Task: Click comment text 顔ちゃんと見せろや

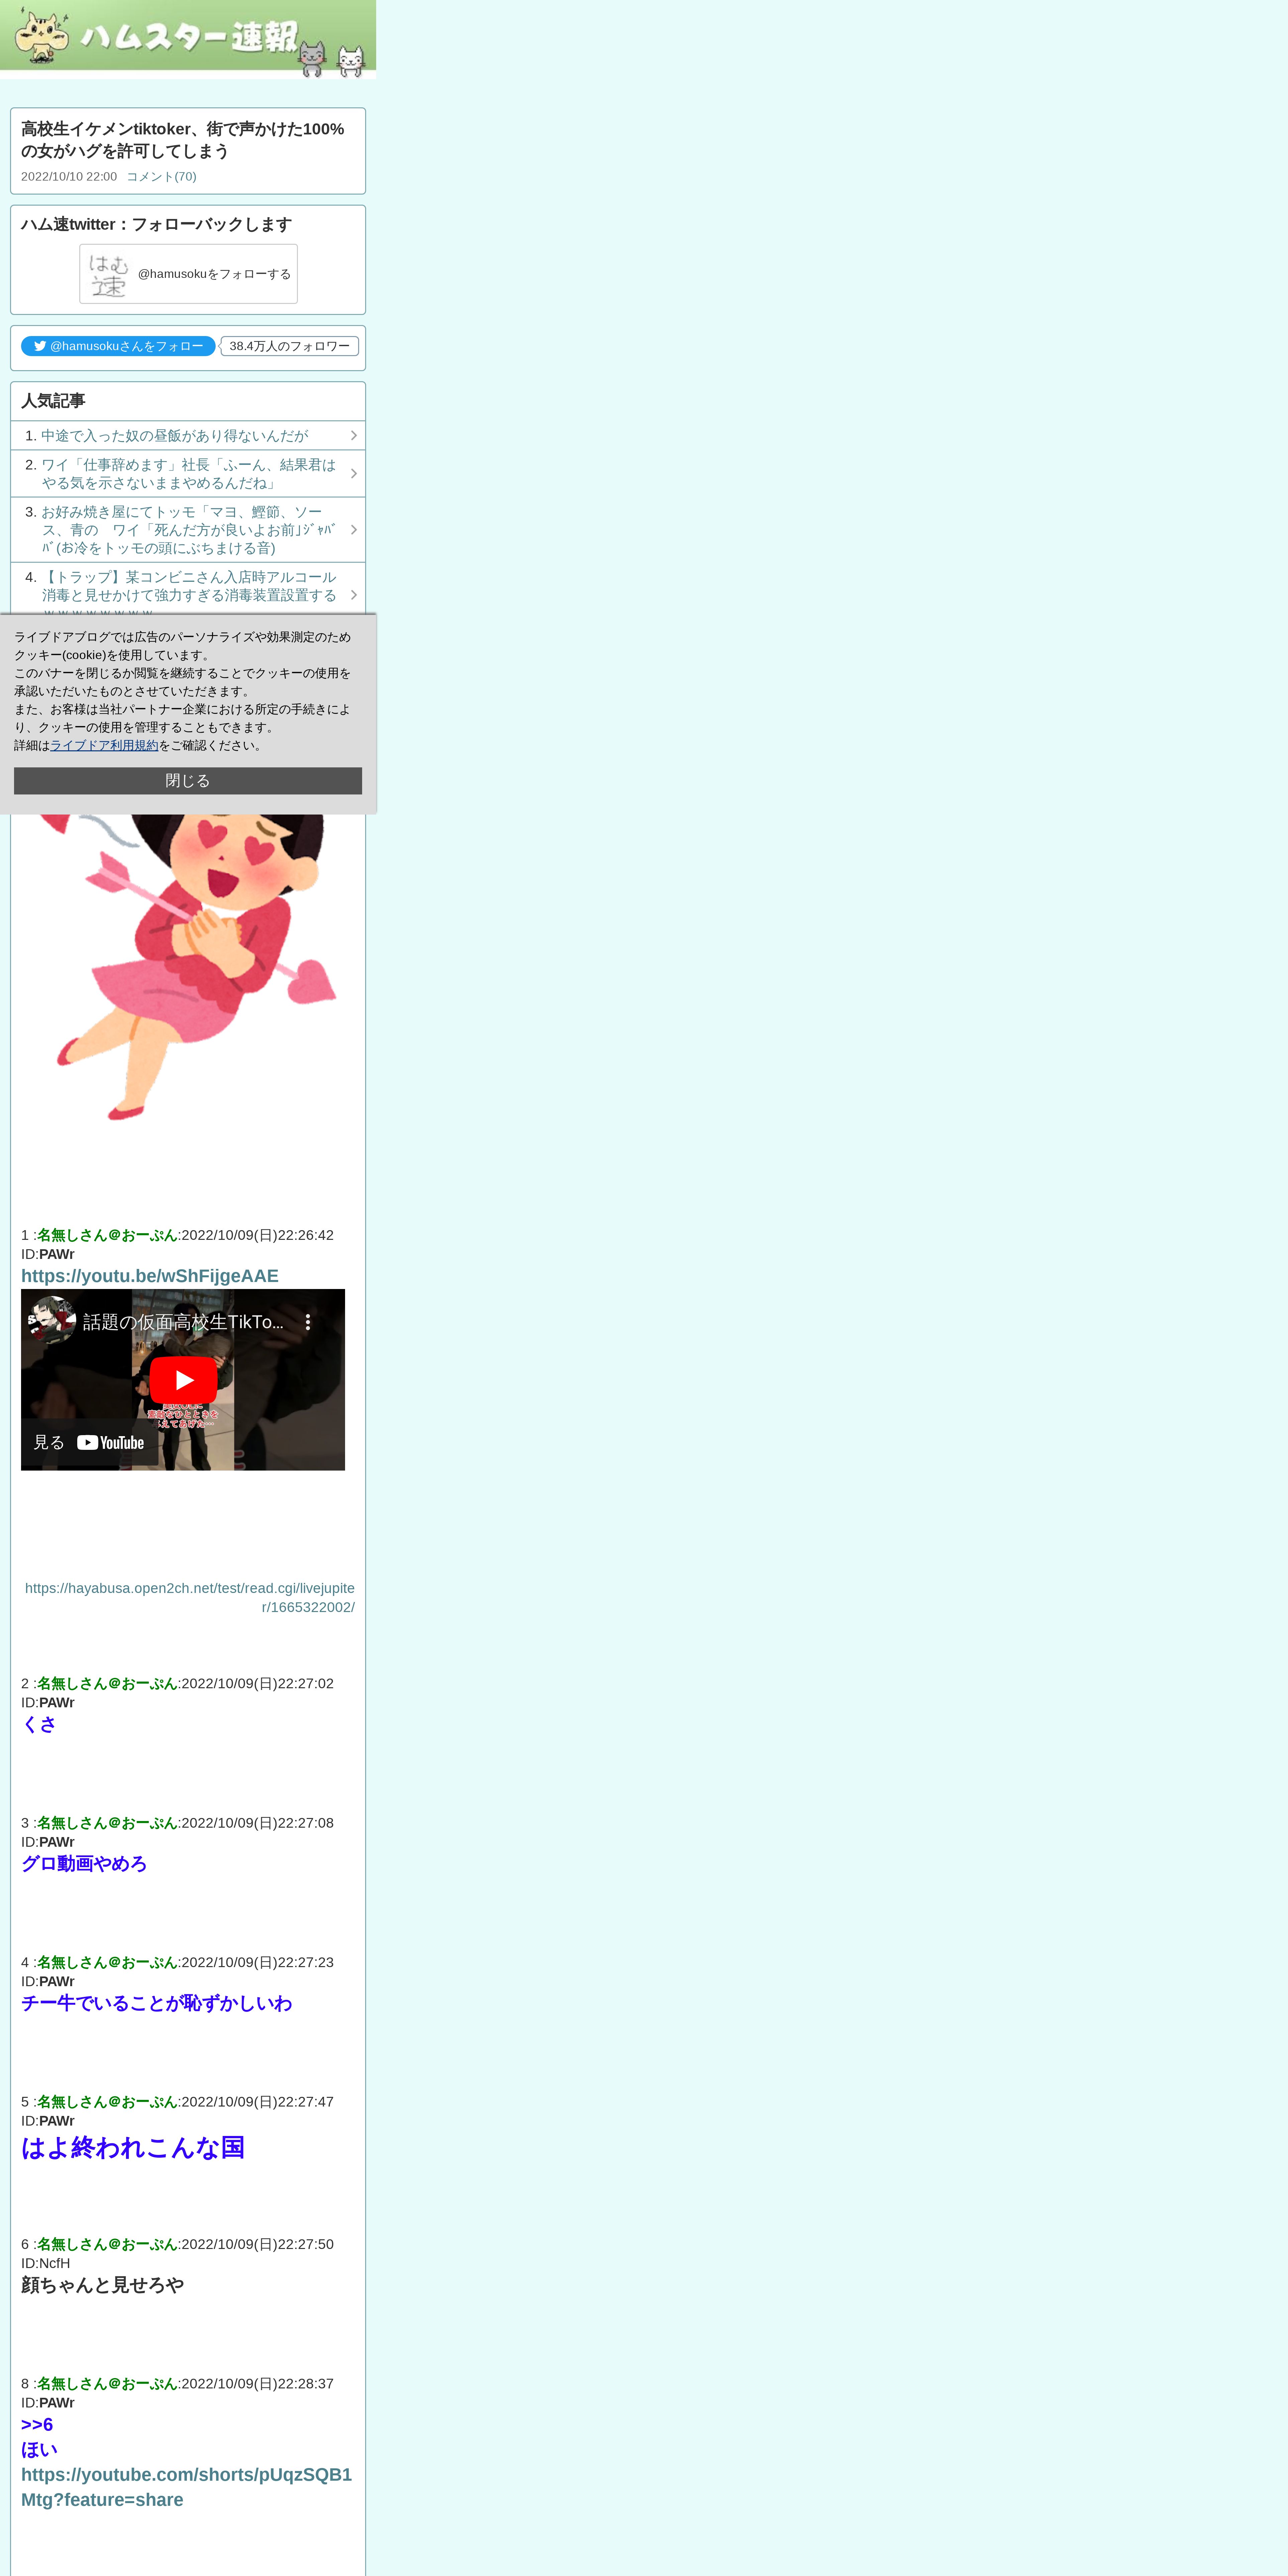Action: tap(102, 2285)
